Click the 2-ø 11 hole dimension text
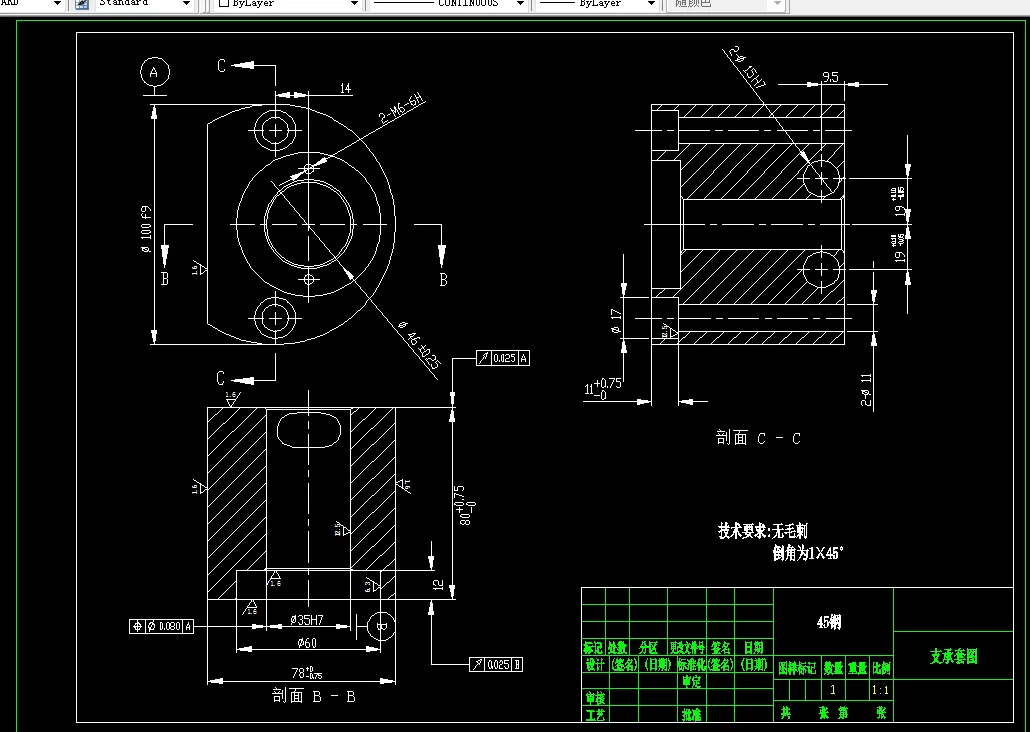 (x=866, y=390)
